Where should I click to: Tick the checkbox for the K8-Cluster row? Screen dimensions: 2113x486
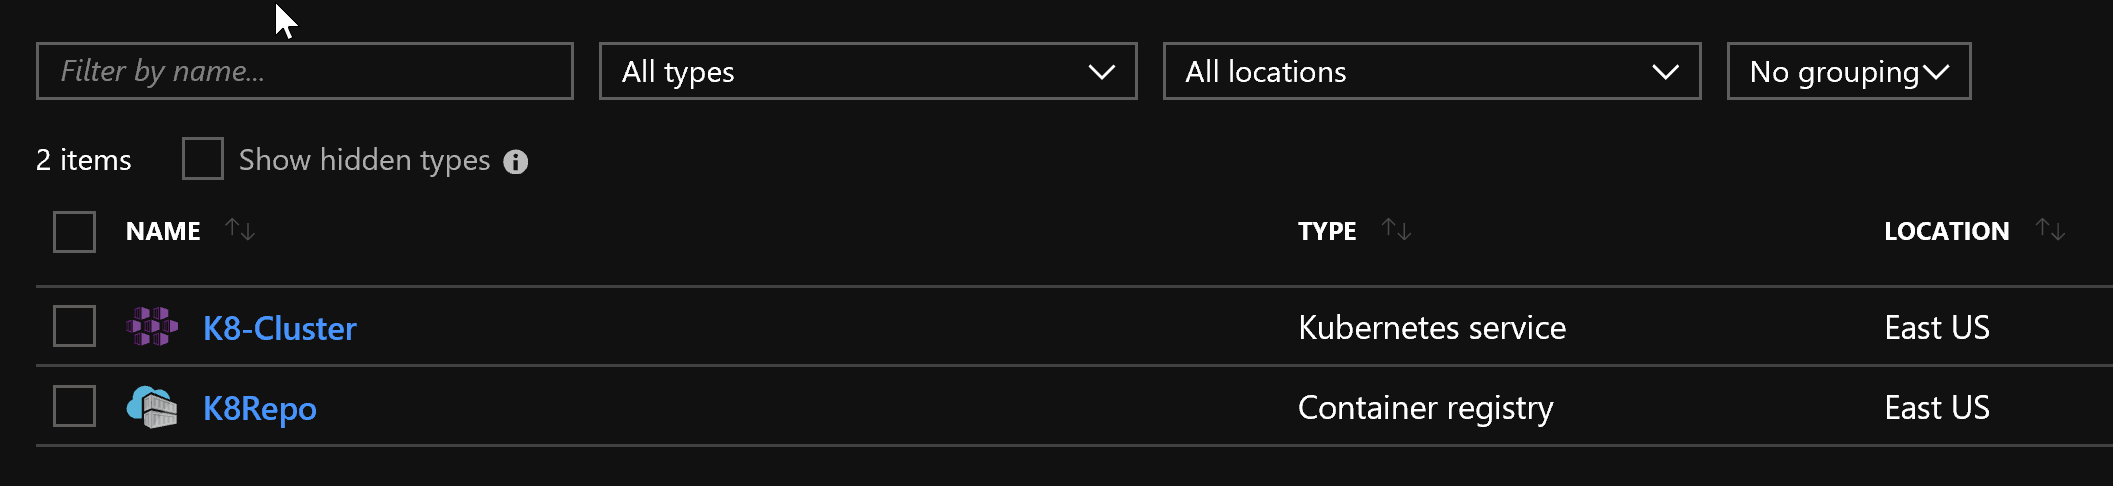(x=74, y=326)
